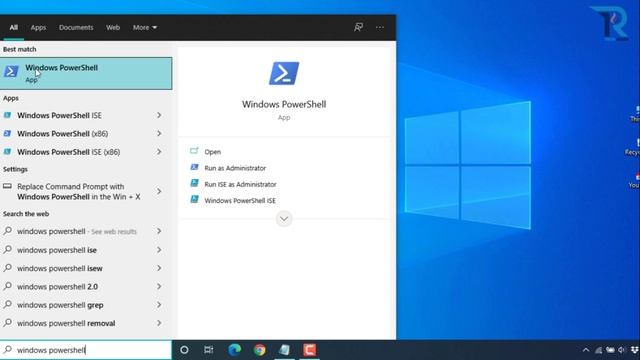This screenshot has height=360, width=640.
Task: Show hidden system tray icons
Action: coord(586,350)
